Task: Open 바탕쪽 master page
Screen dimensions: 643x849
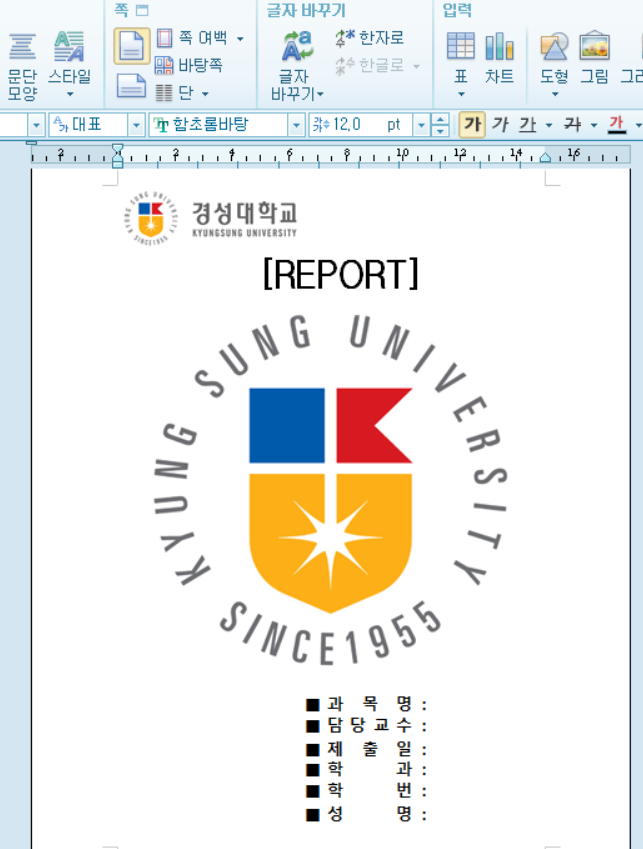Action: 189,65
